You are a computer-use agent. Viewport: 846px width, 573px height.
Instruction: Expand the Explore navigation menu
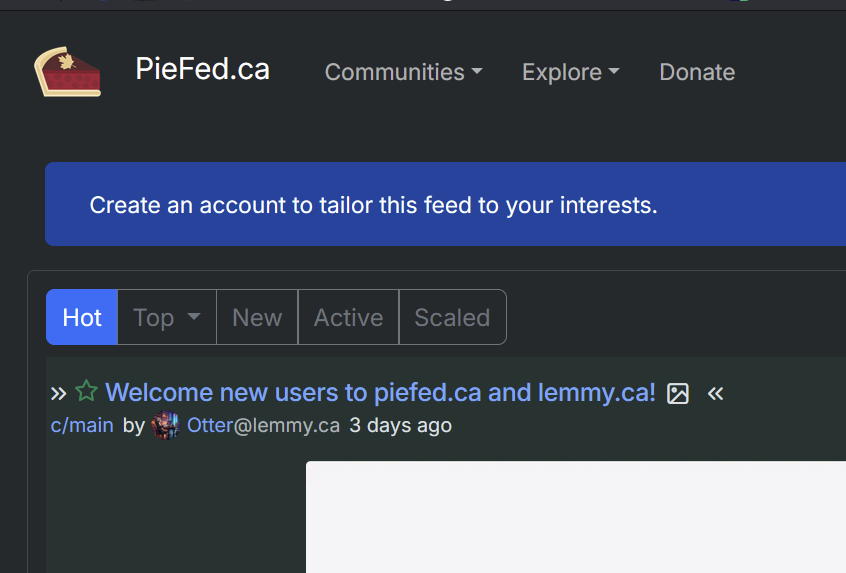click(570, 72)
